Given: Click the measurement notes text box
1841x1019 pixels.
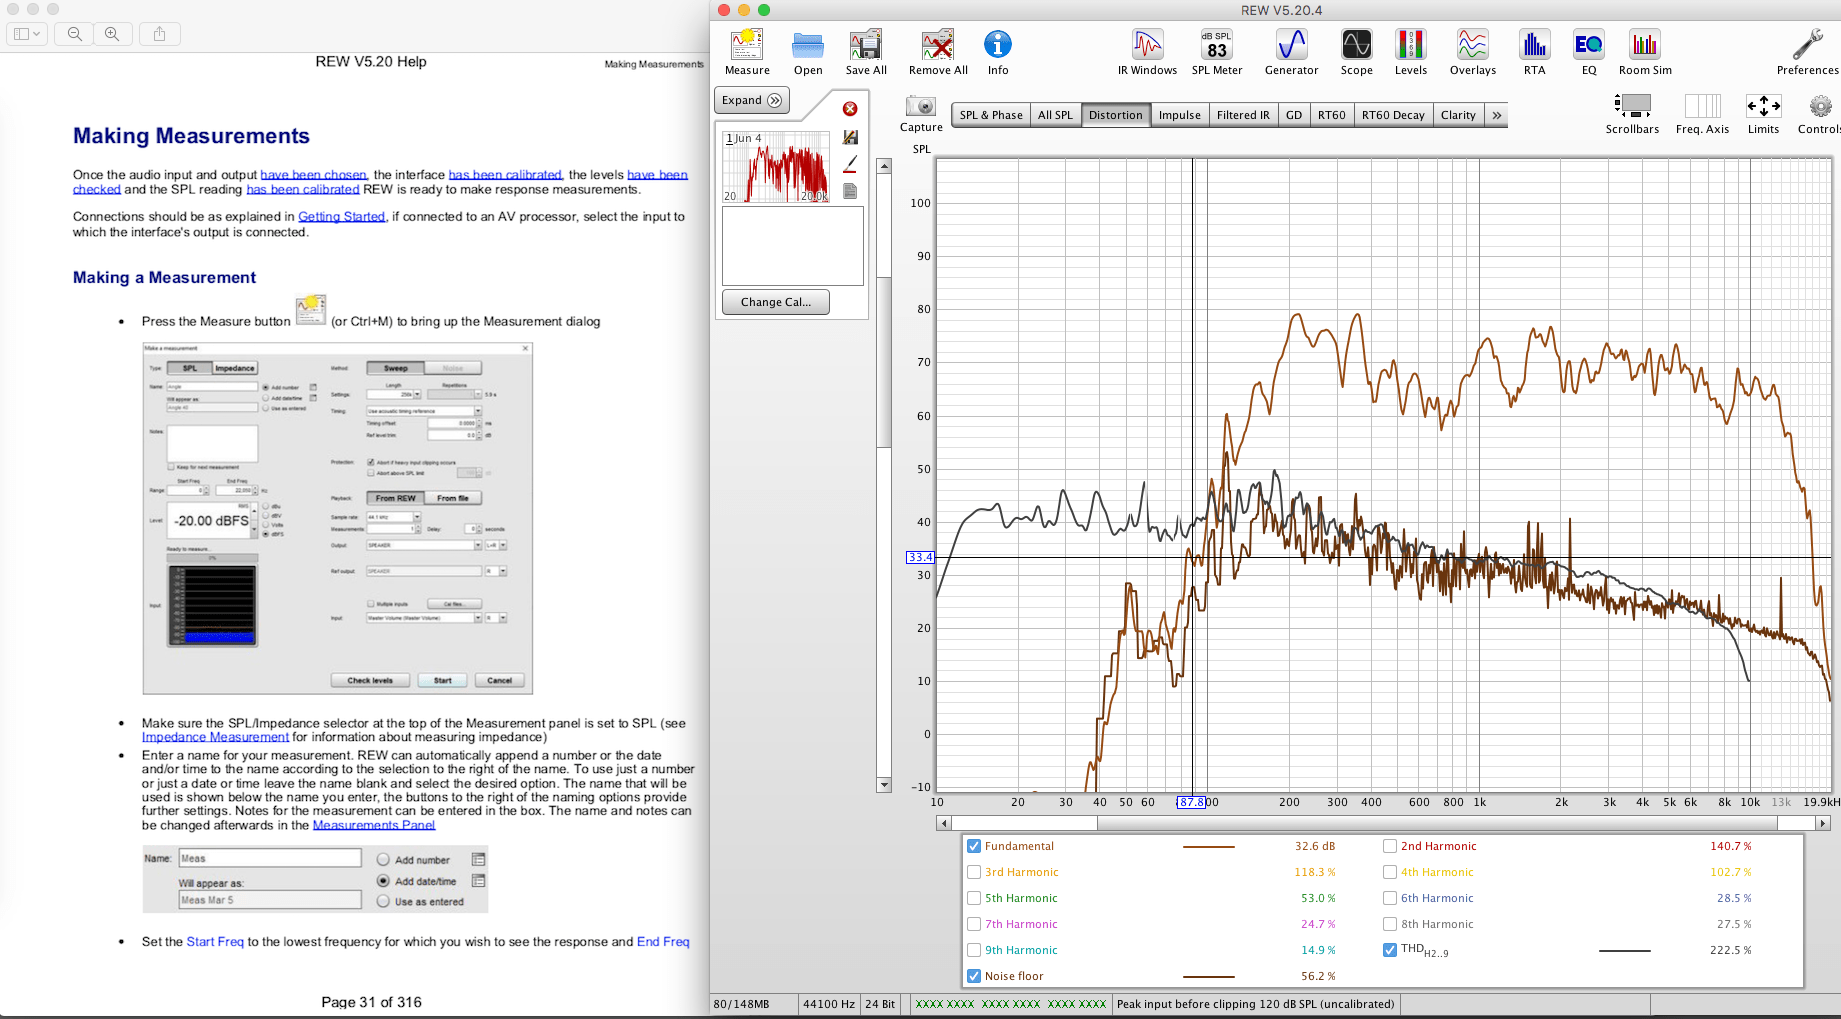Looking at the screenshot, I should pyautogui.click(x=792, y=246).
